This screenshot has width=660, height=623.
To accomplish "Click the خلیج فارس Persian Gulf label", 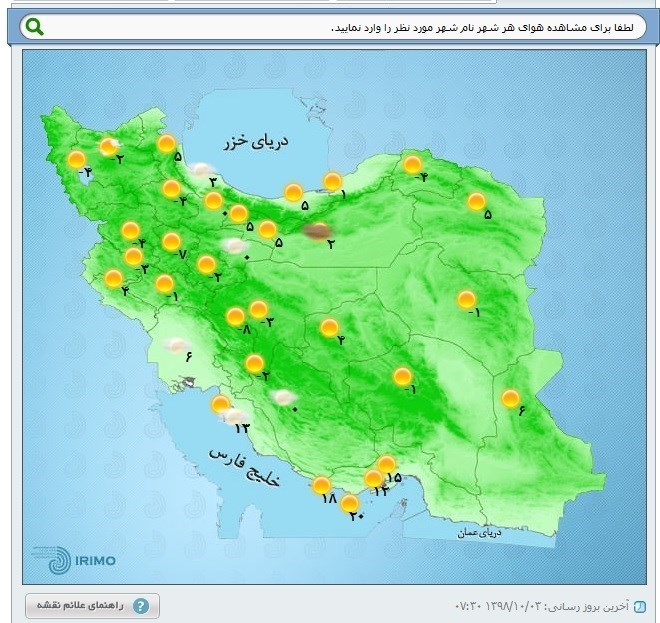I will 245,469.
